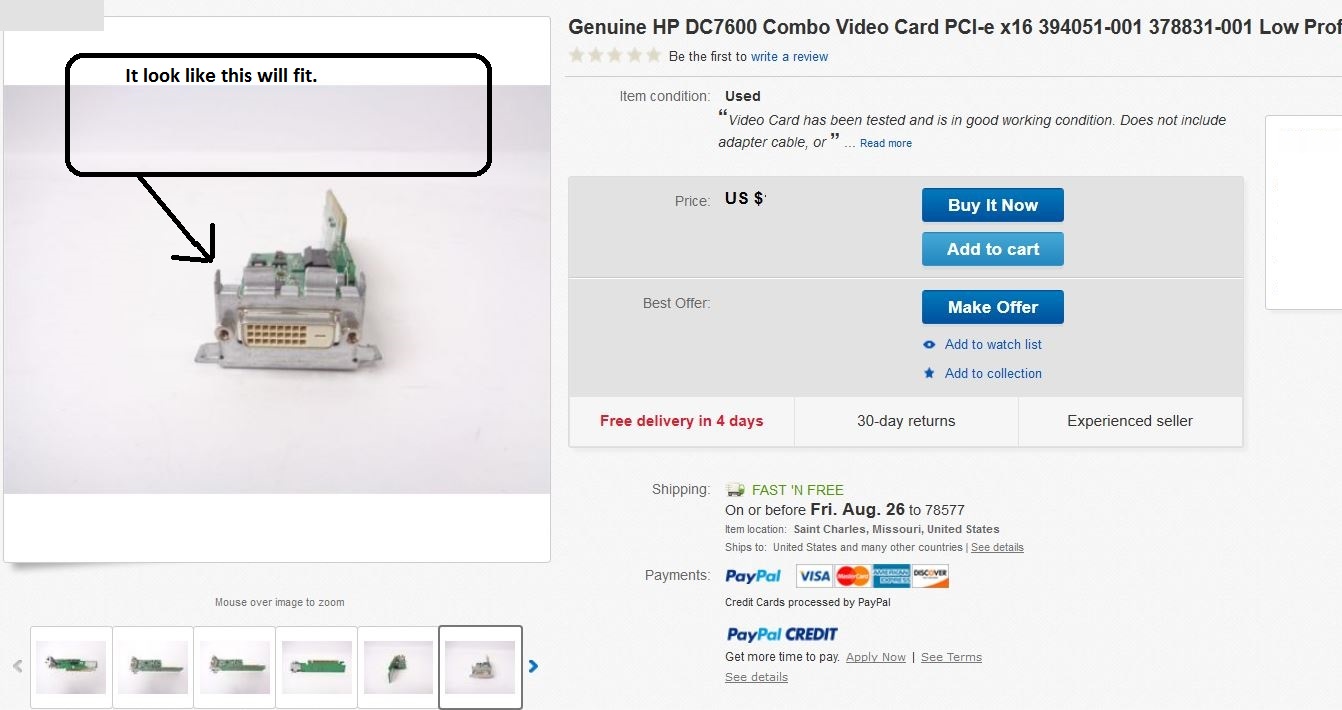Show next thumbnails with the right arrow
Image resolution: width=1342 pixels, height=710 pixels.
tap(533, 666)
